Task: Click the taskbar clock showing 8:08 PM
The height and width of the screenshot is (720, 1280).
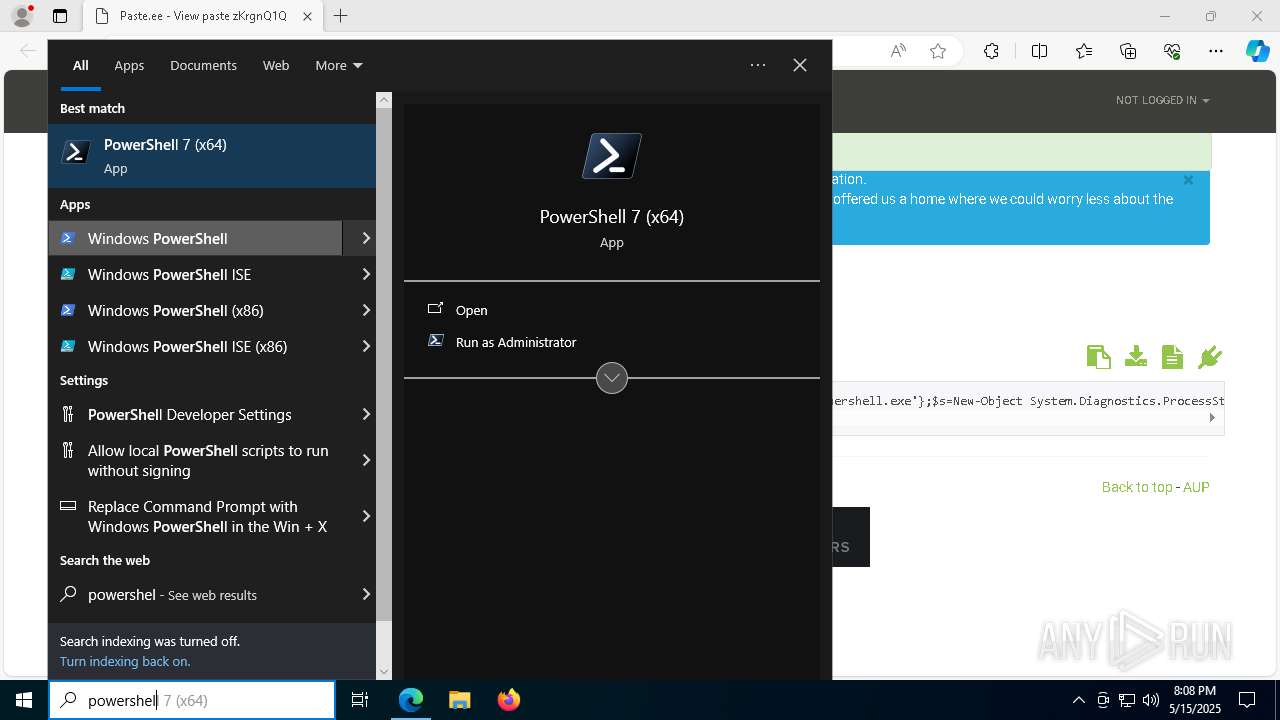Action: (x=1194, y=700)
